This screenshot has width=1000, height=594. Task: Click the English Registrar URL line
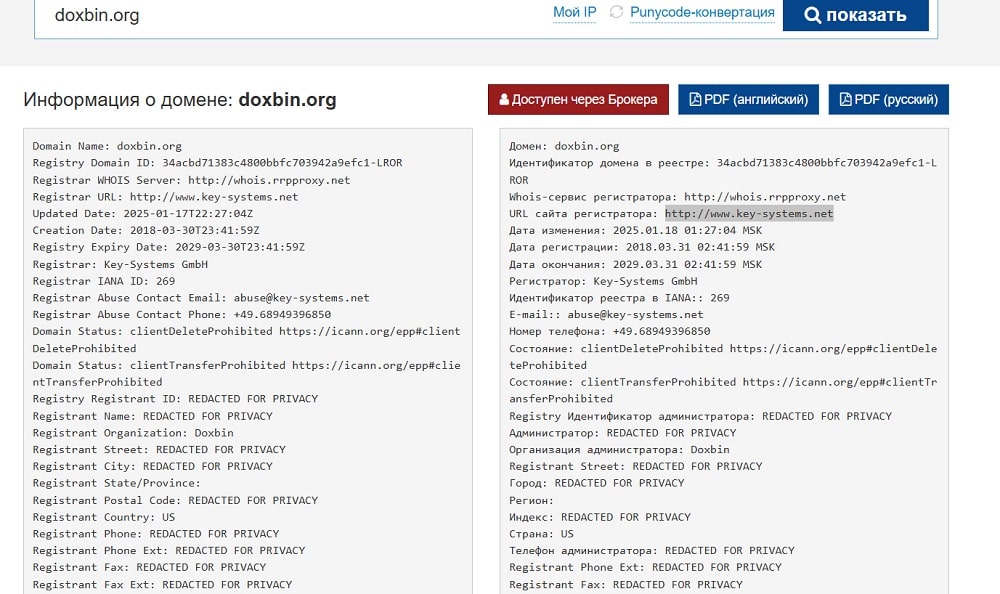[x=165, y=197]
